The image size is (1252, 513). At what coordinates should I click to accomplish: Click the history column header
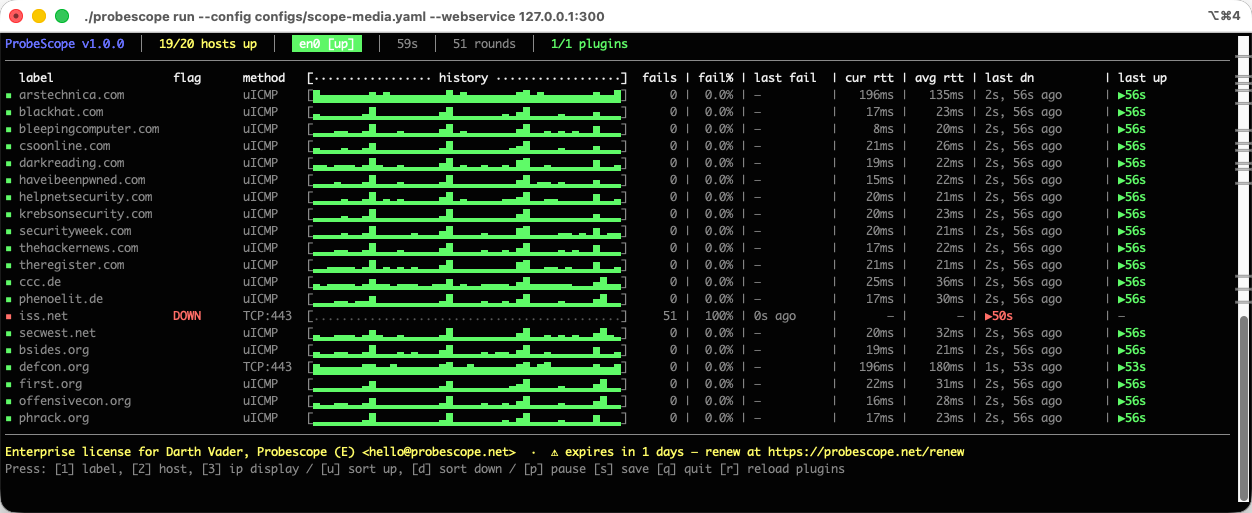464,78
